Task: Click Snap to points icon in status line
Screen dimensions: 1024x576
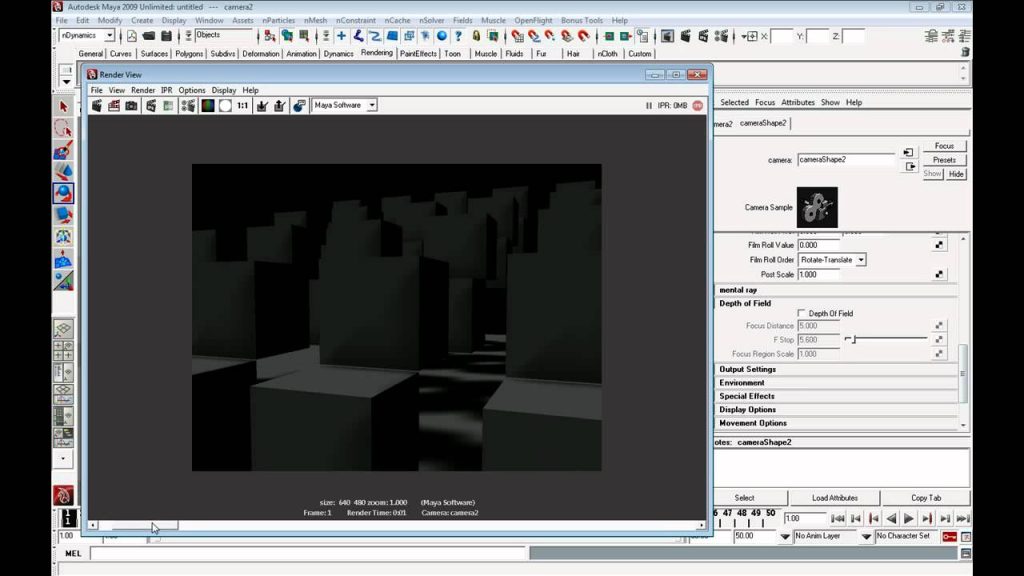Action: (550, 36)
